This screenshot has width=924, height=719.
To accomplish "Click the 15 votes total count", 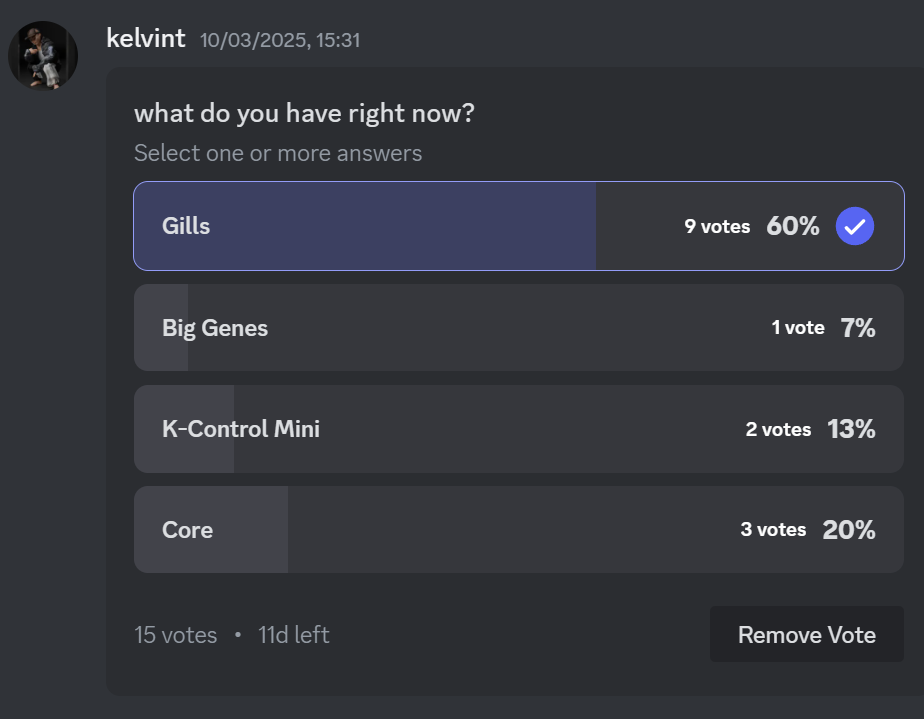I will pyautogui.click(x=176, y=635).
